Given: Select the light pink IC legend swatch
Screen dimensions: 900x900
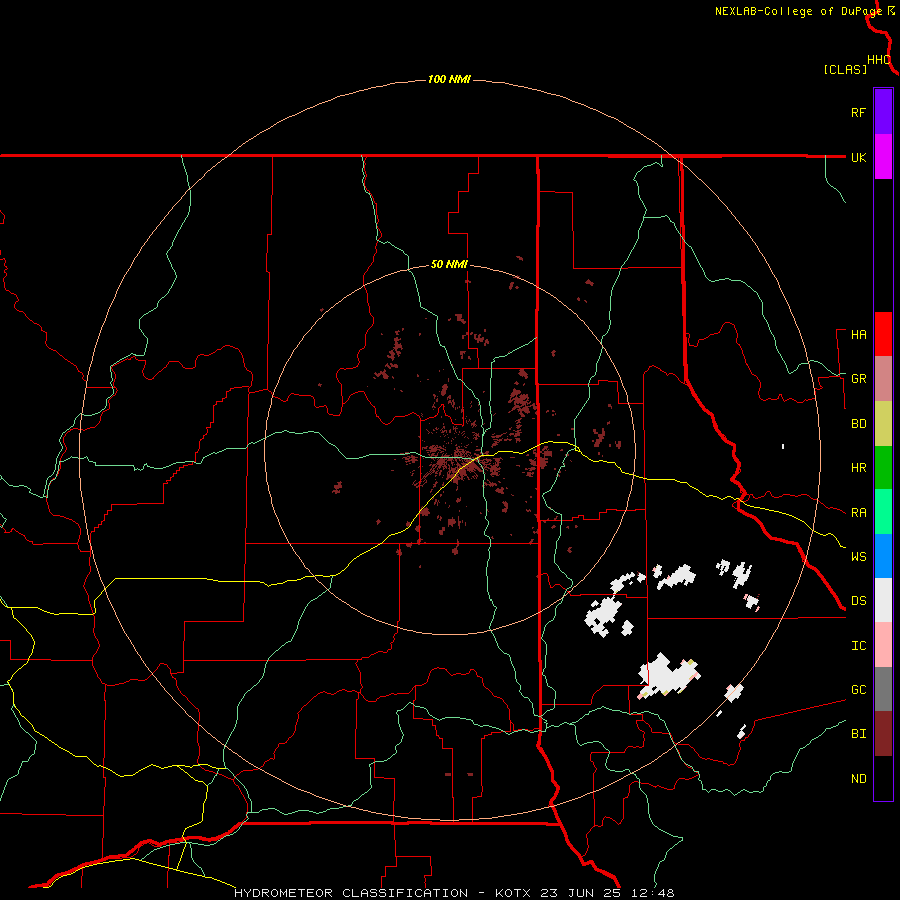Looking at the screenshot, I should 883,645.
